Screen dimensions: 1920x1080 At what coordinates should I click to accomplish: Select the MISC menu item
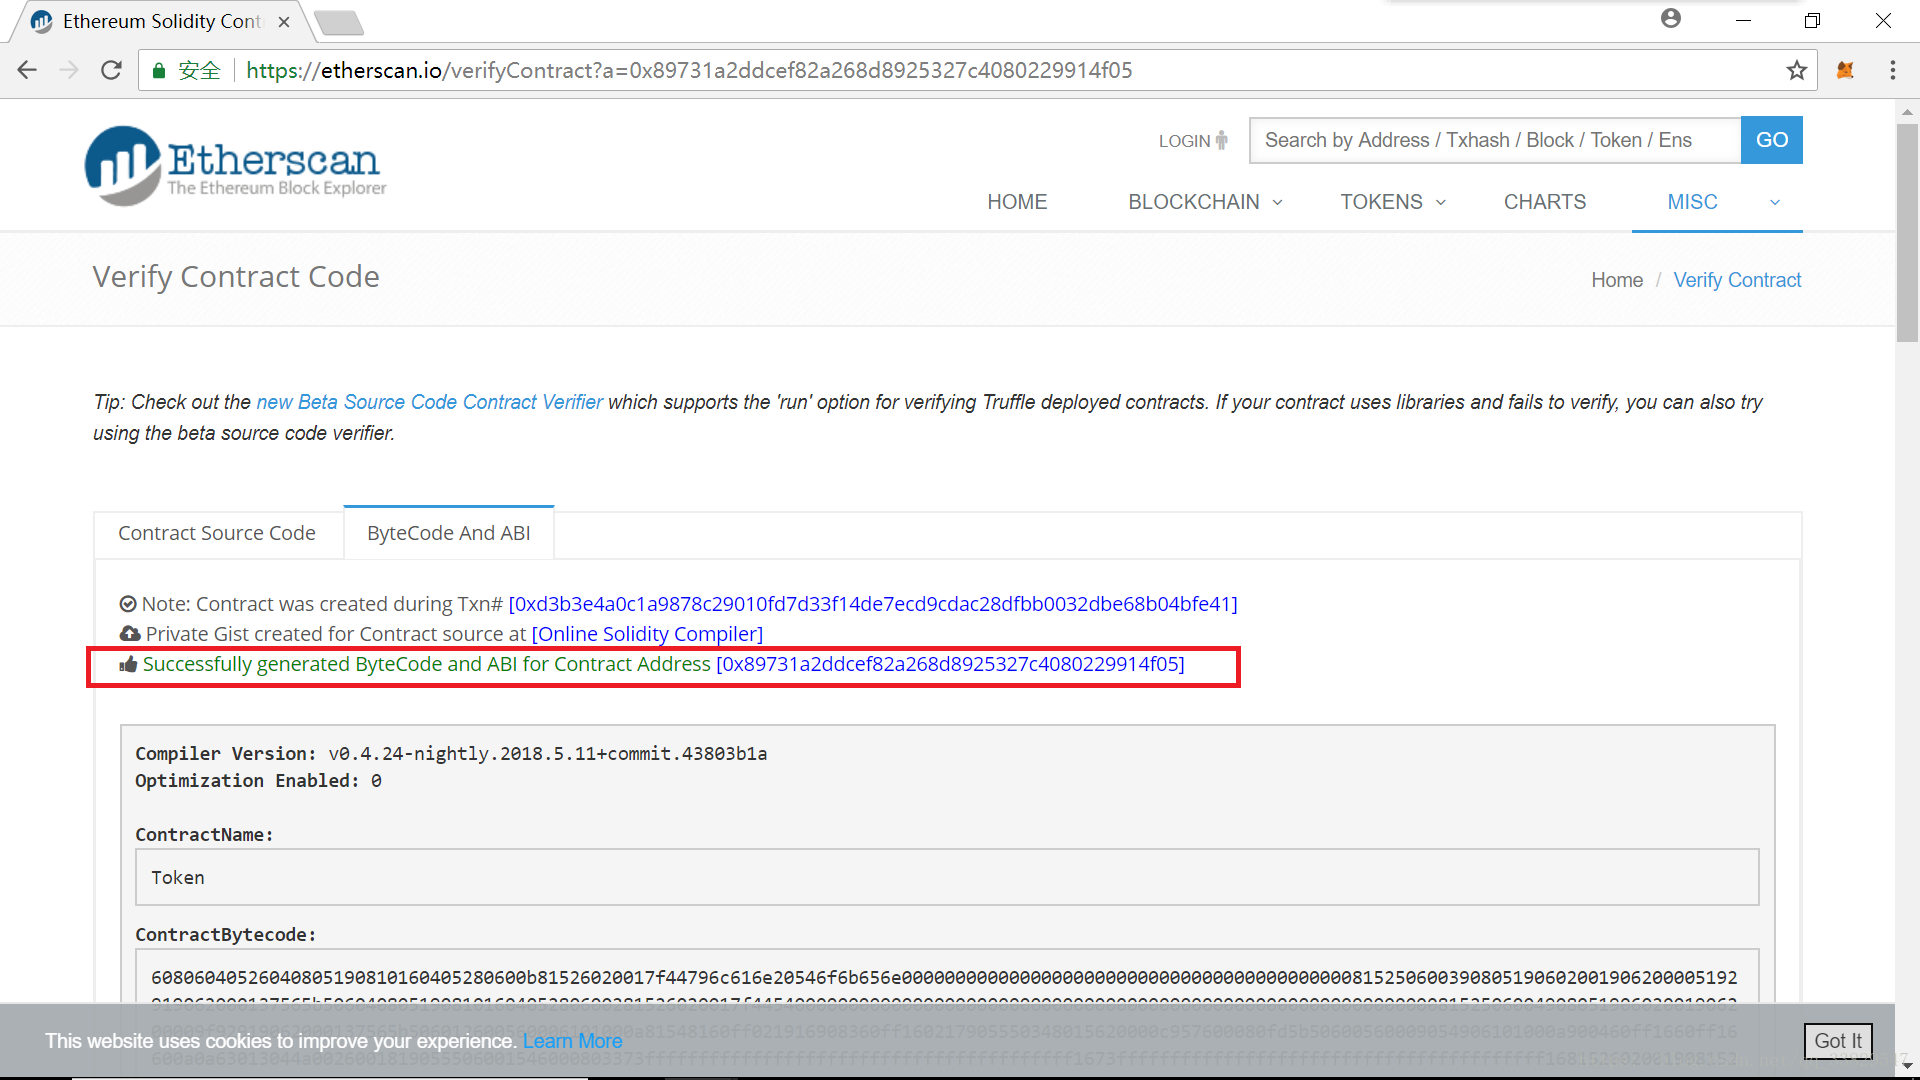coord(1692,202)
